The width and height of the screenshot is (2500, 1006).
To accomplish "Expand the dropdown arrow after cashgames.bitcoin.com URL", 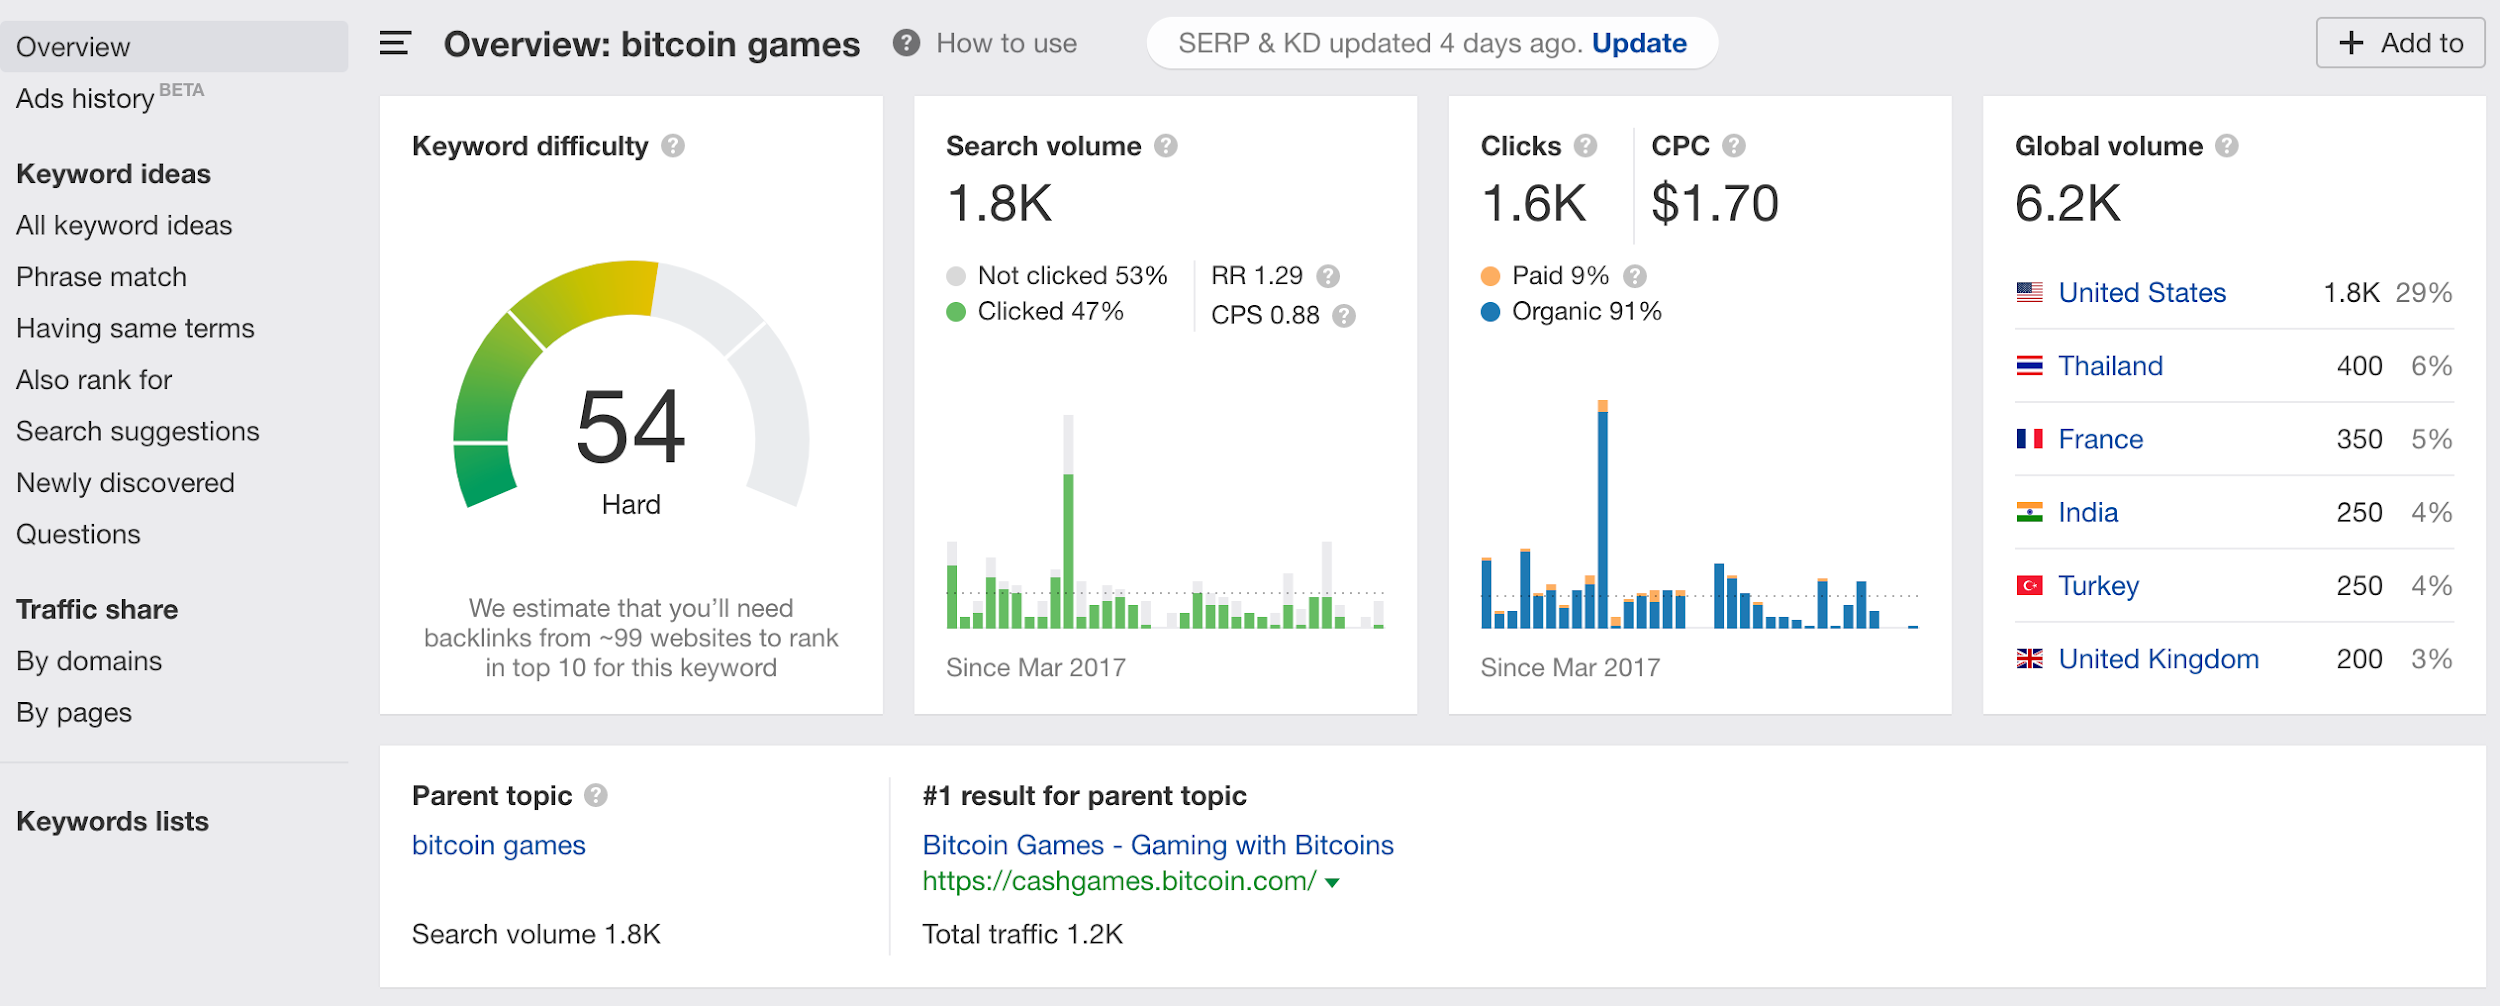I will point(1332,882).
